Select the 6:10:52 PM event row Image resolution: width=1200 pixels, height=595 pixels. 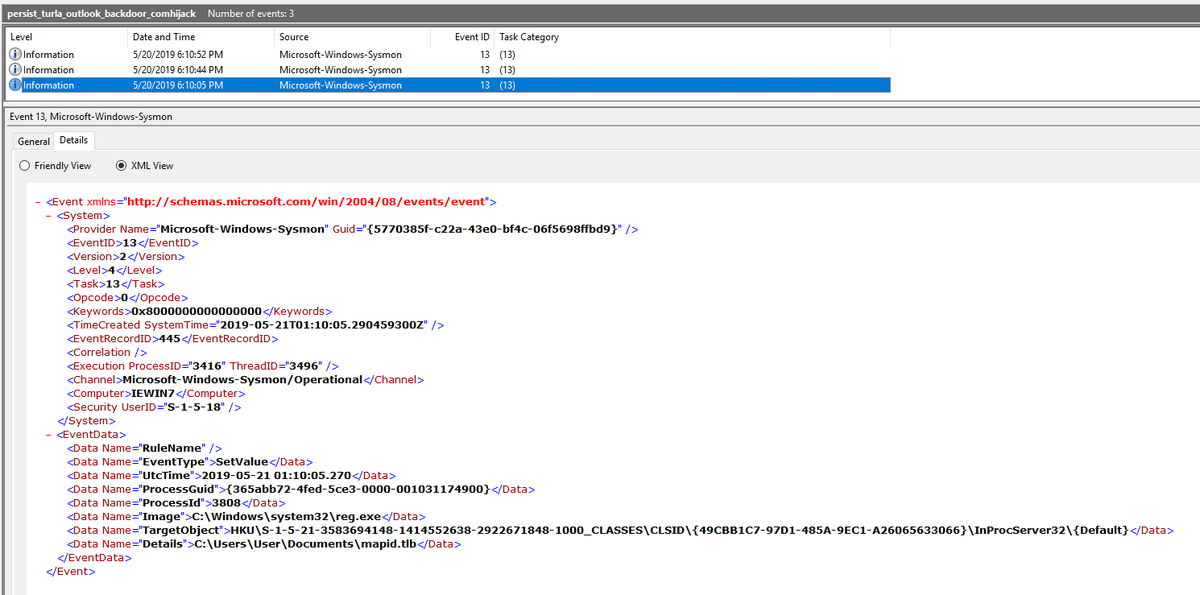[447, 54]
